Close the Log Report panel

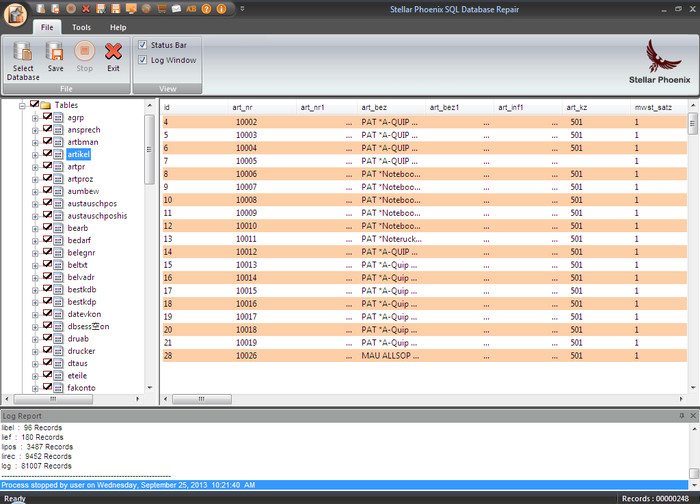click(x=693, y=416)
